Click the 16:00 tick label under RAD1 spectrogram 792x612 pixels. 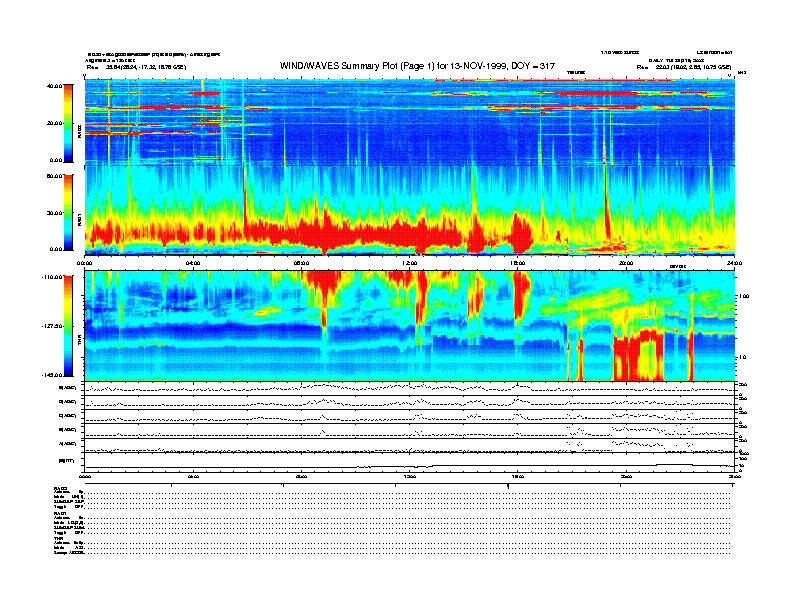tap(518, 263)
